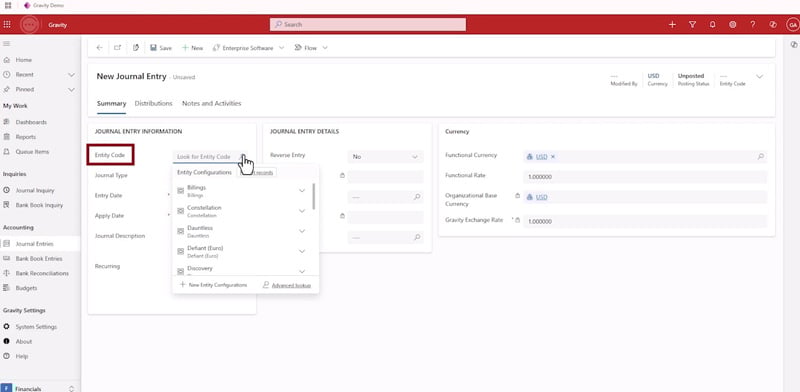Open Bank Book Inquiry in sidebar
The width and height of the screenshot is (800, 392).
point(39,205)
